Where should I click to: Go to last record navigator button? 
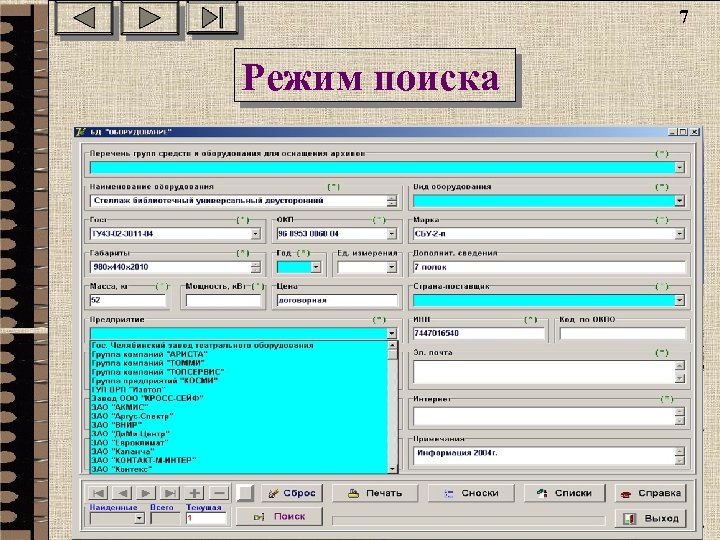(x=169, y=493)
